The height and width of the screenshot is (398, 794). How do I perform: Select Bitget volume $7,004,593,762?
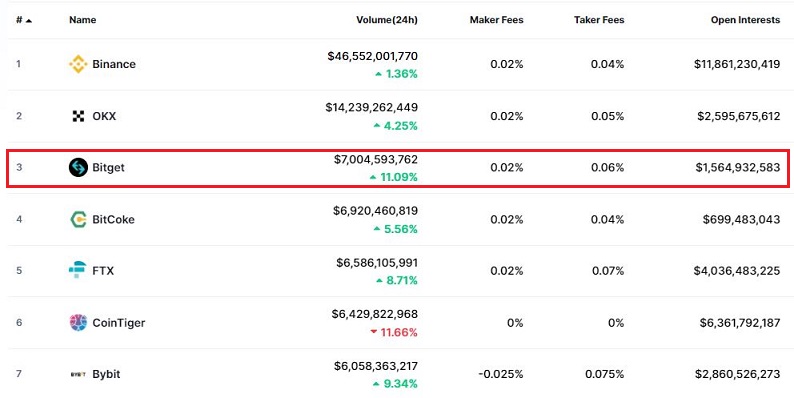click(376, 160)
